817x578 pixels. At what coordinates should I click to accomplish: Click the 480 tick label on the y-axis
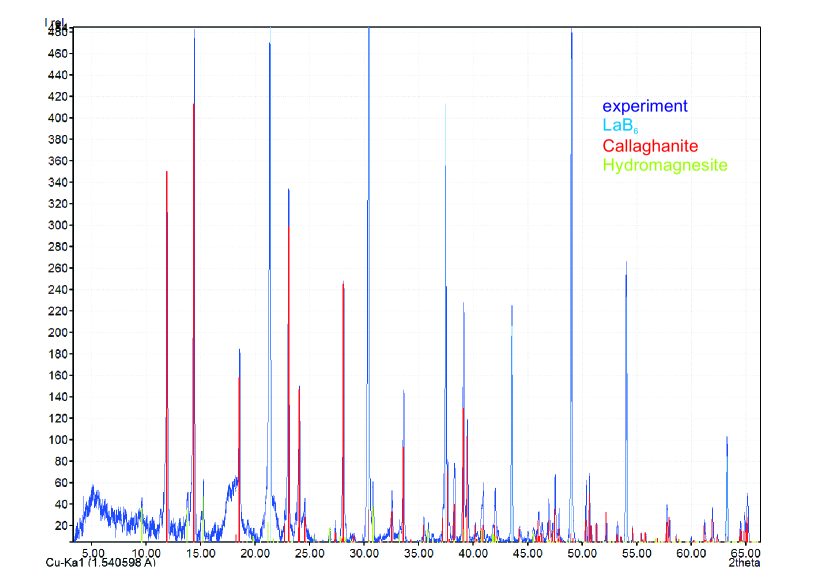58,32
